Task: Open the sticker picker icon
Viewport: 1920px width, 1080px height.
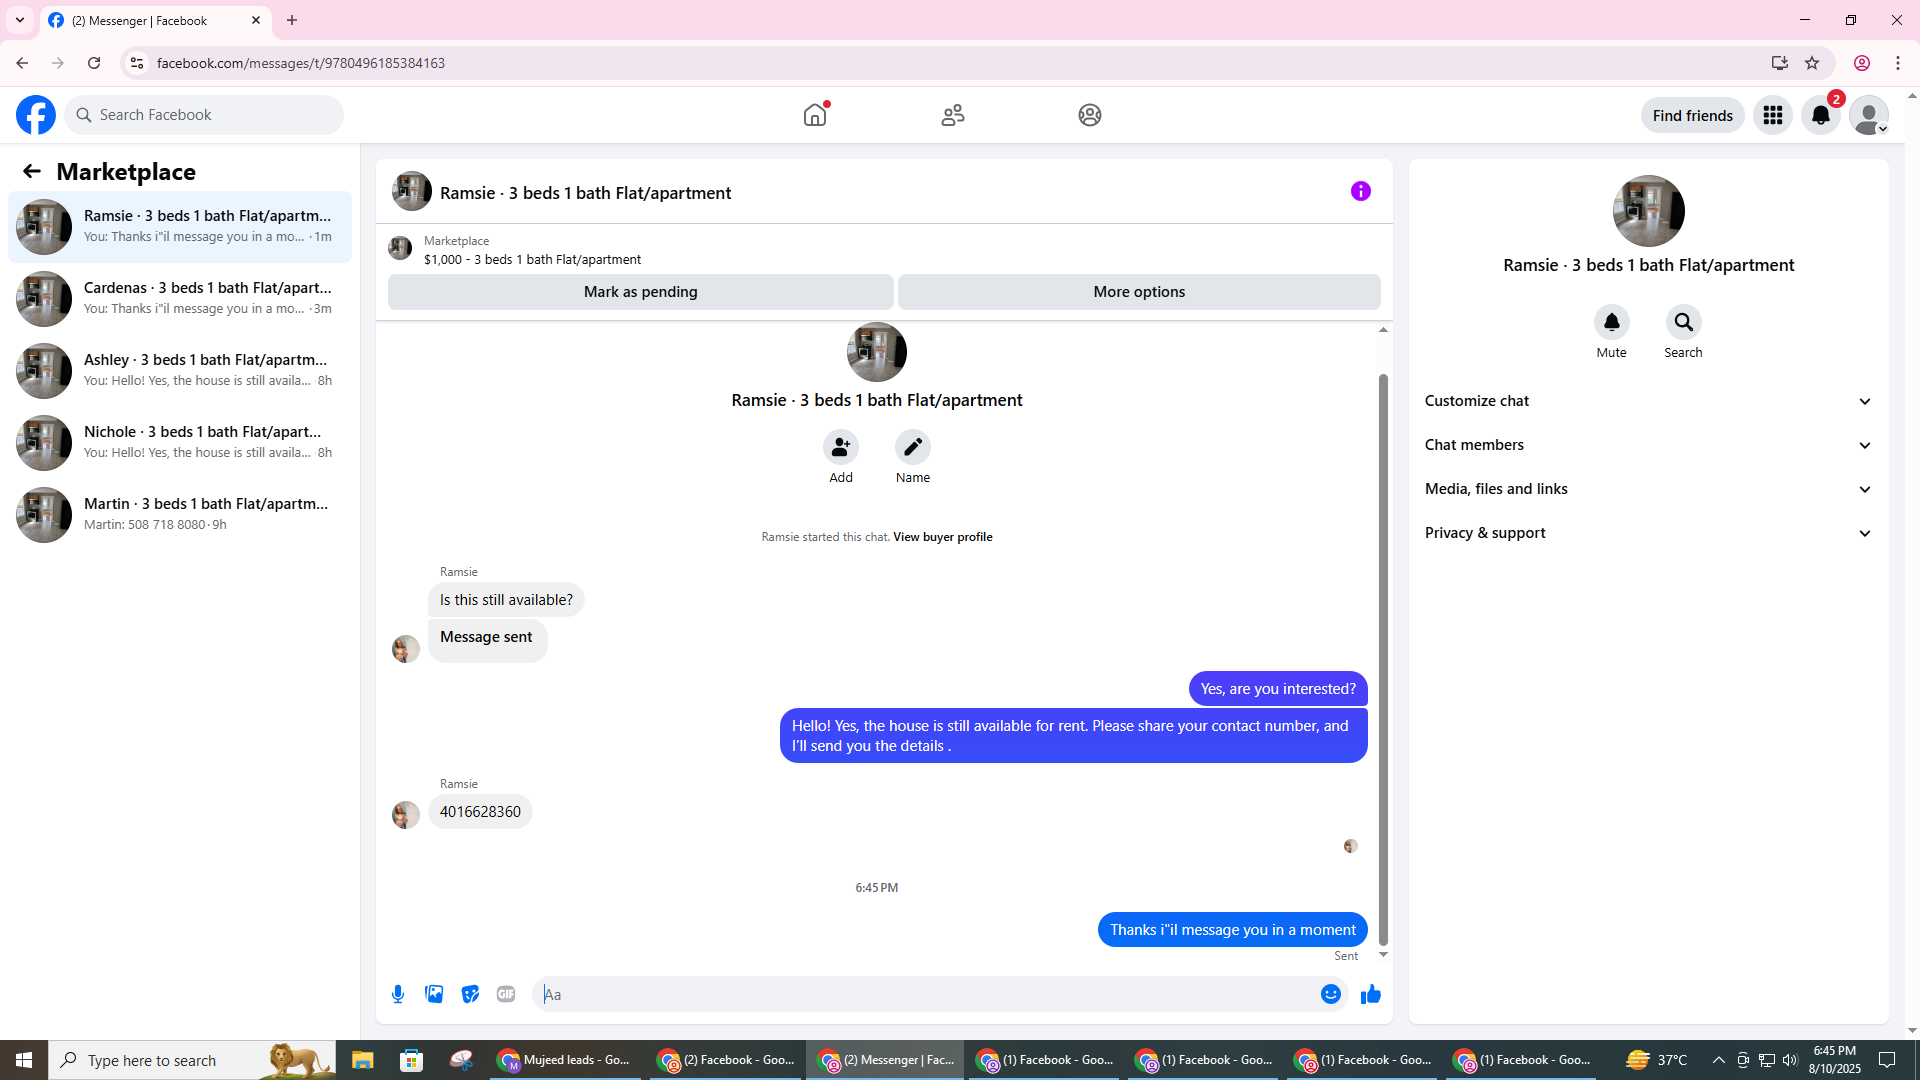Action: click(470, 994)
